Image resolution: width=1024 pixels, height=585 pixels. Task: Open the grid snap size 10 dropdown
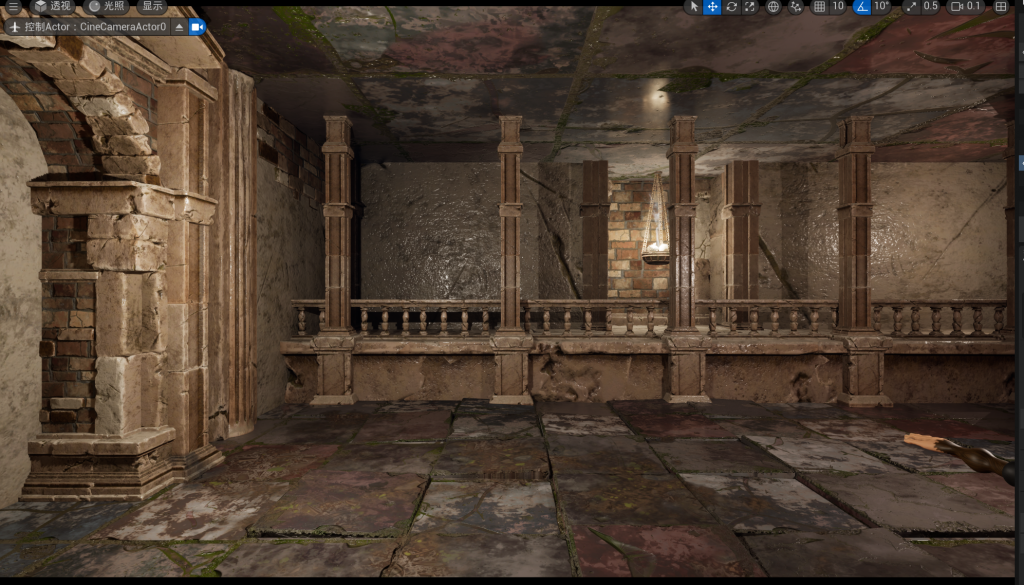[839, 6]
